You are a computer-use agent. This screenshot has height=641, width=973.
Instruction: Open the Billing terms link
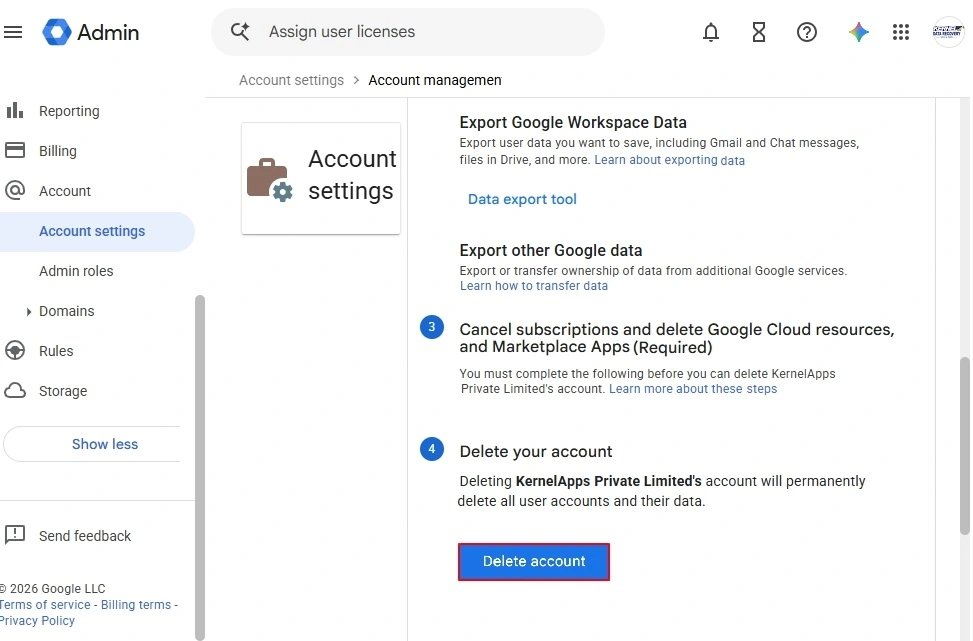(x=136, y=604)
